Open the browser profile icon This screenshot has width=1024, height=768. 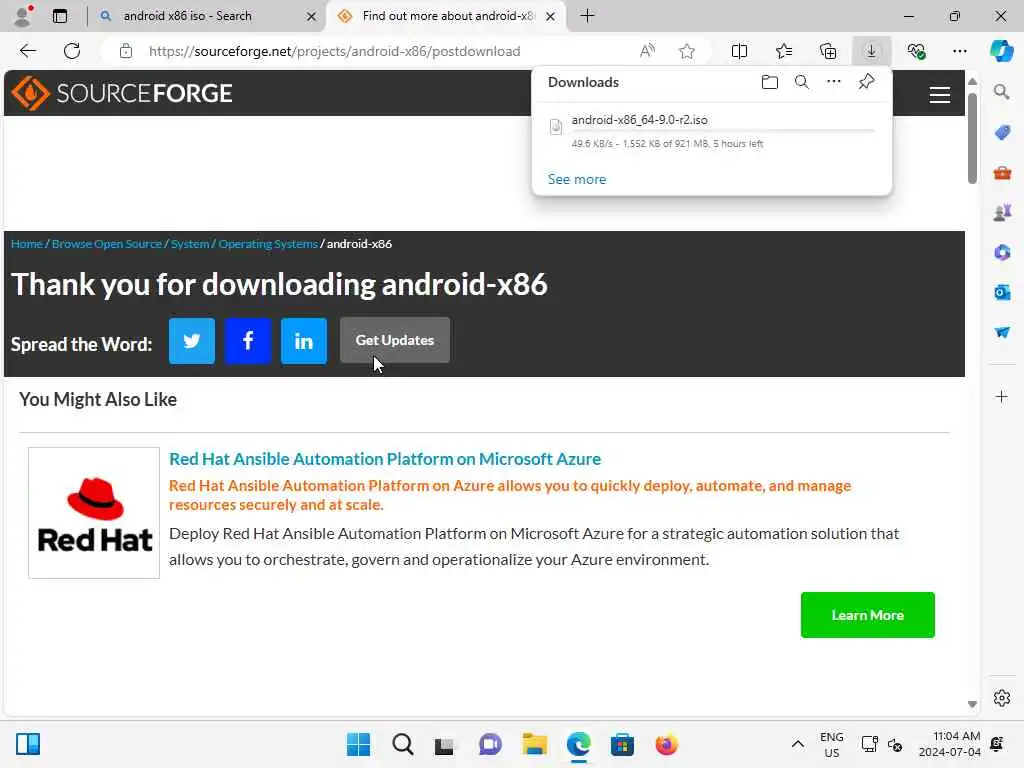pos(23,16)
